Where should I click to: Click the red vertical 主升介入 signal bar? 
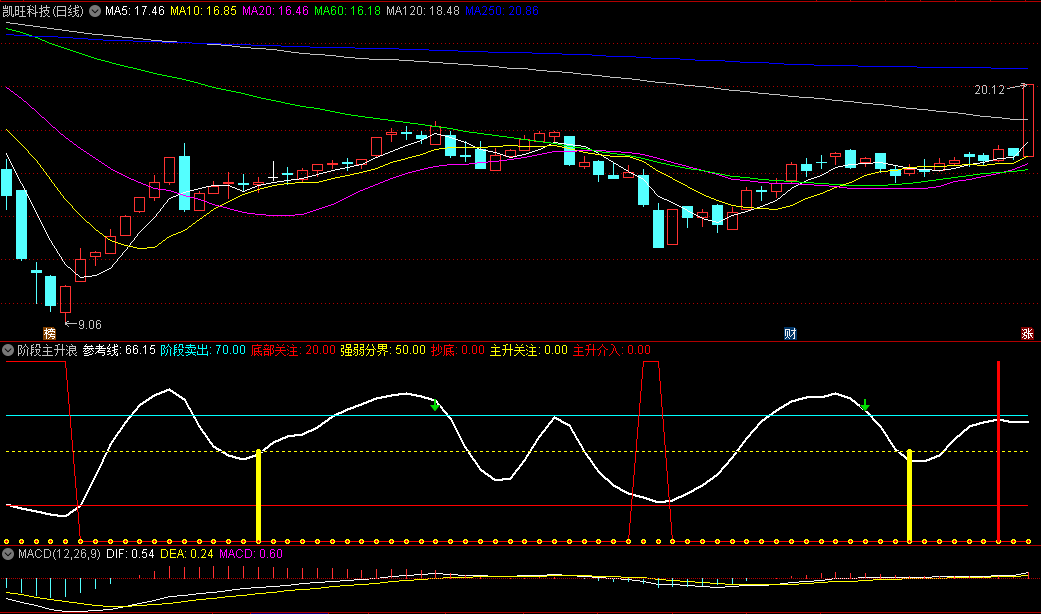999,451
